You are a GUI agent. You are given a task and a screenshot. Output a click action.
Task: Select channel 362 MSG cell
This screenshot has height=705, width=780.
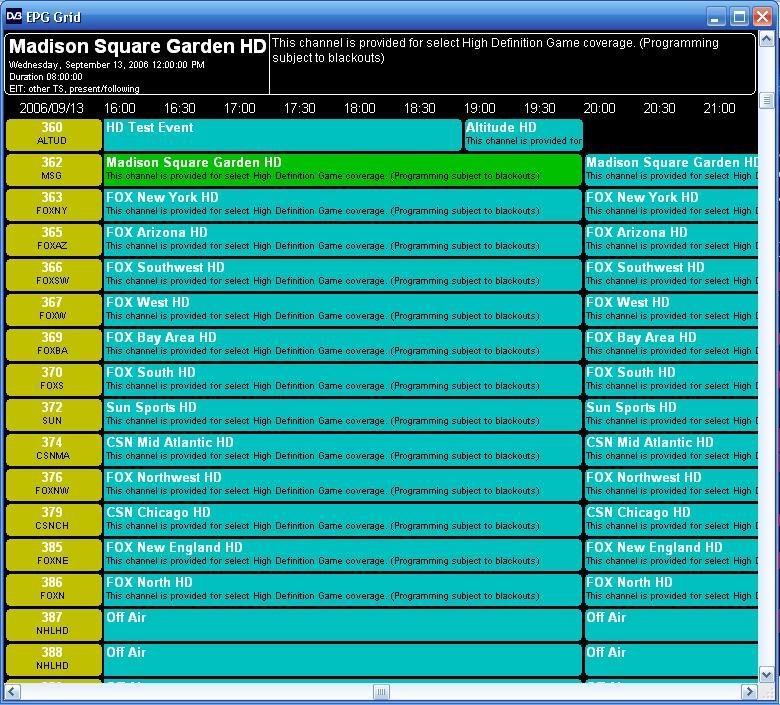click(53, 169)
